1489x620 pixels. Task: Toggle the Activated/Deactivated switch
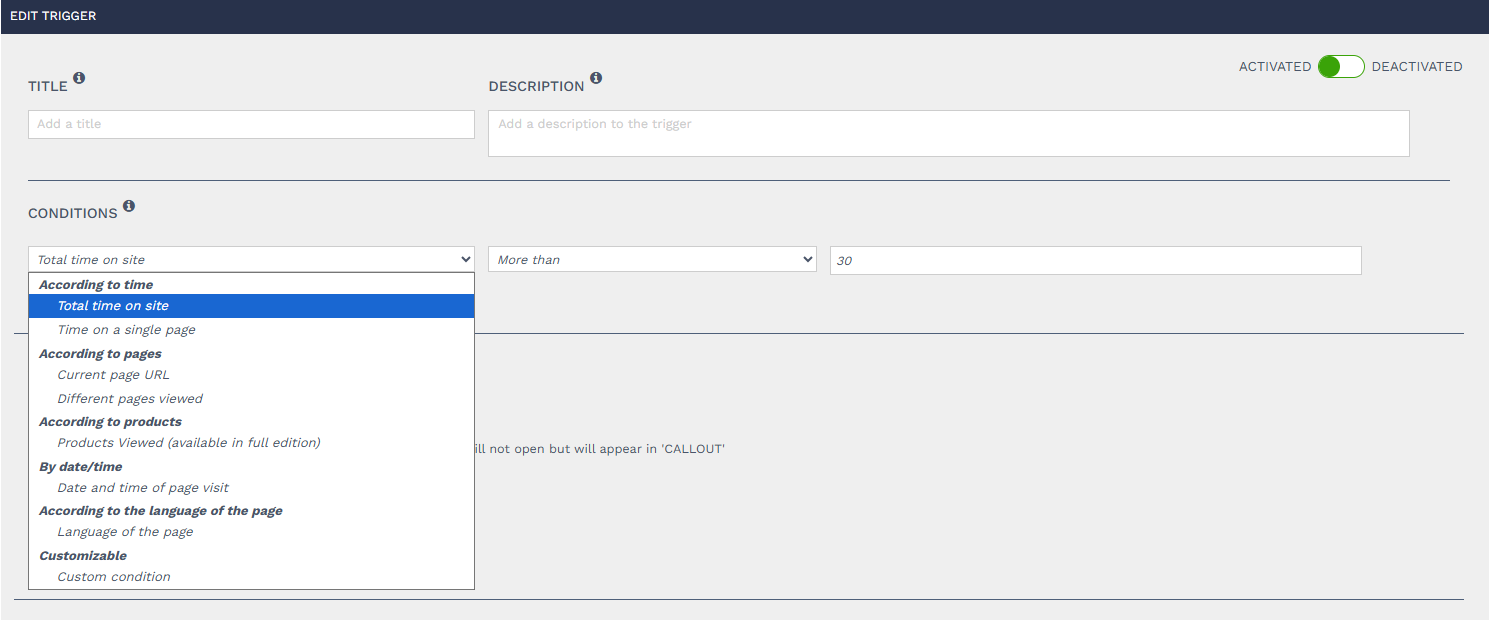pyautogui.click(x=1340, y=67)
